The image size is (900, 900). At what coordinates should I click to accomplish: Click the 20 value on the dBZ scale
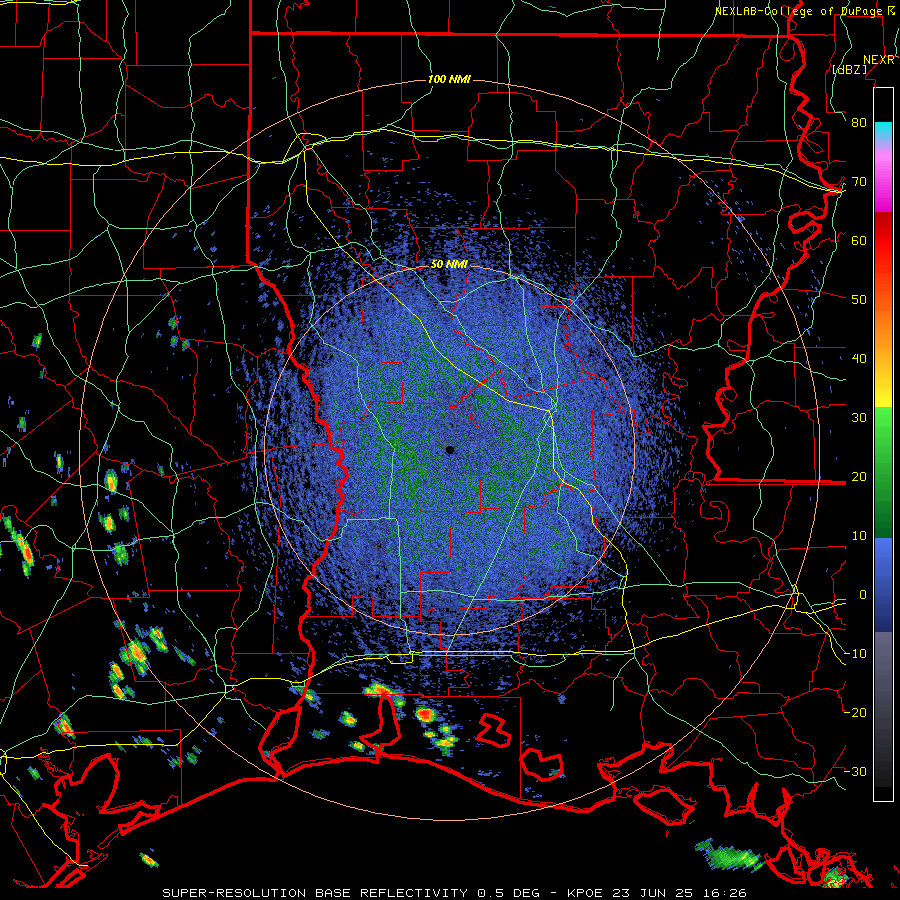point(859,476)
